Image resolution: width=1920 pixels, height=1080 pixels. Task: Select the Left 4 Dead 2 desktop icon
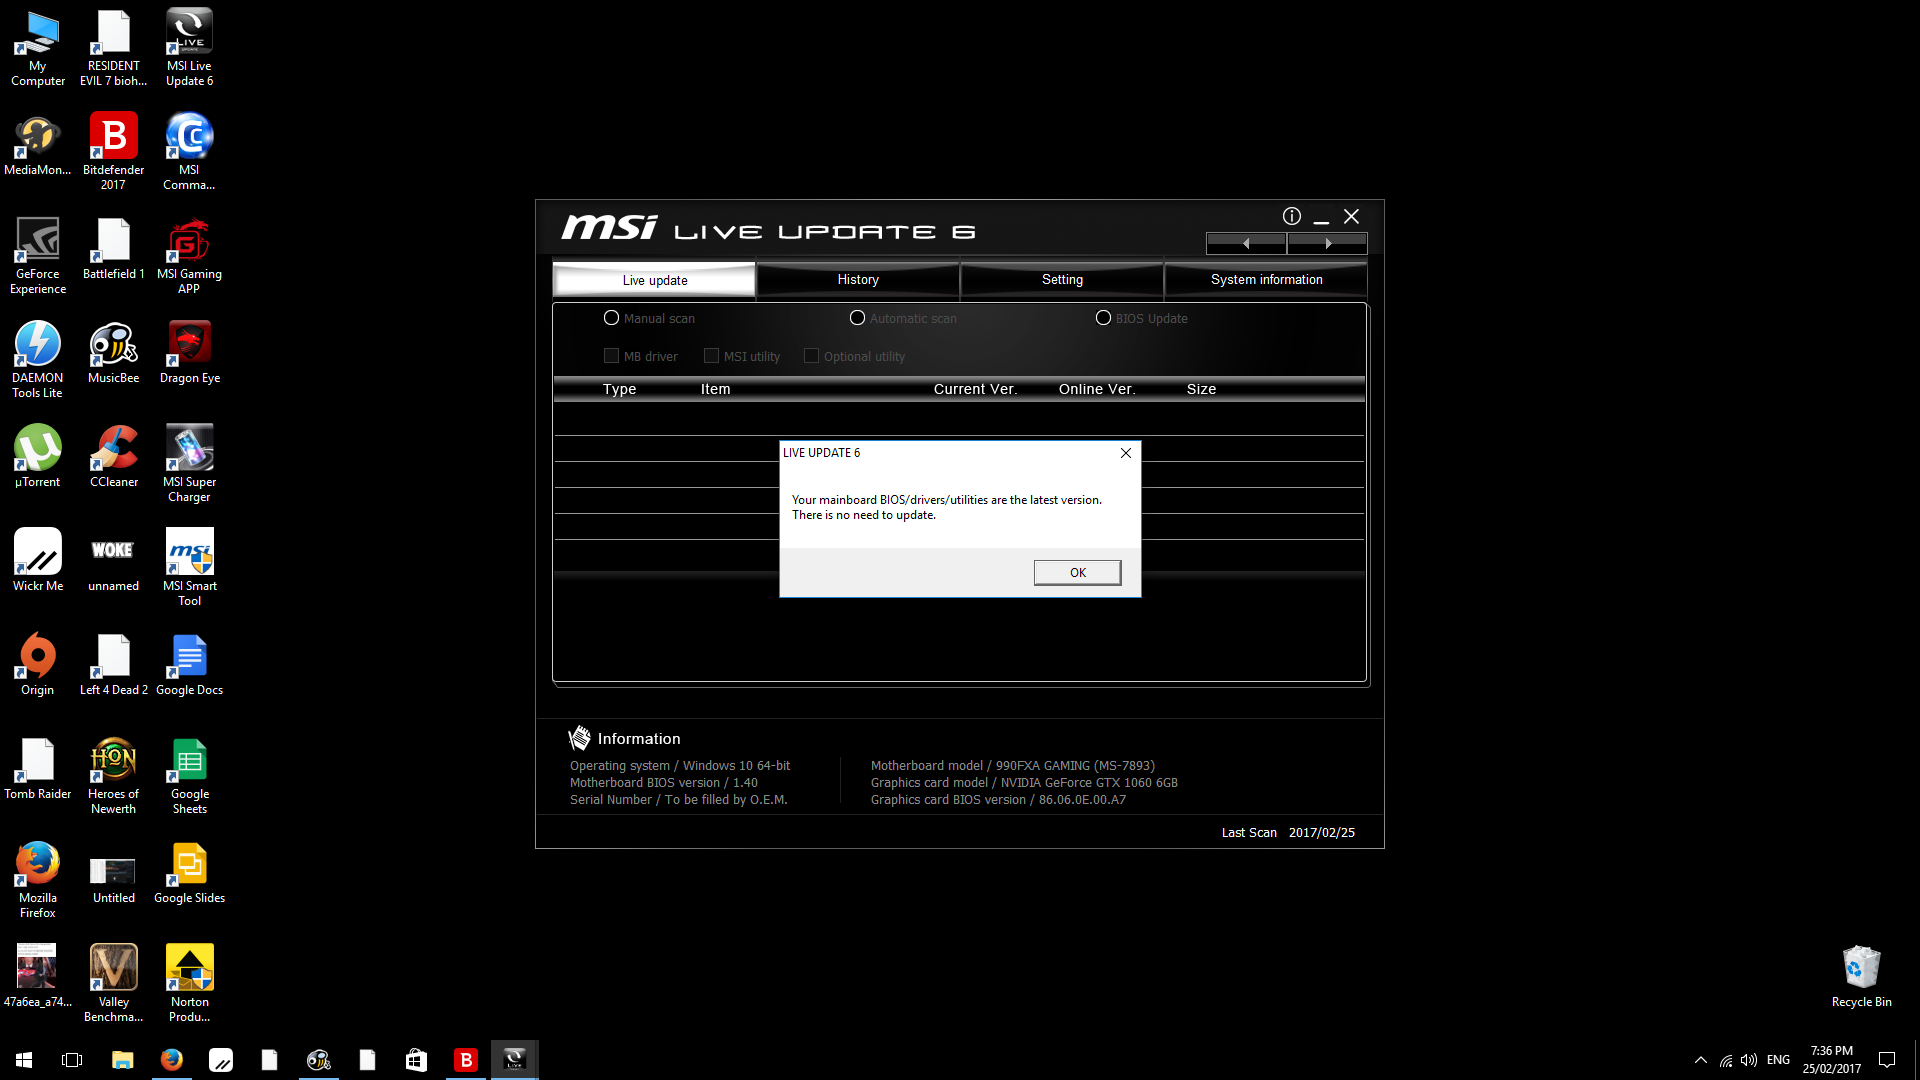(113, 665)
